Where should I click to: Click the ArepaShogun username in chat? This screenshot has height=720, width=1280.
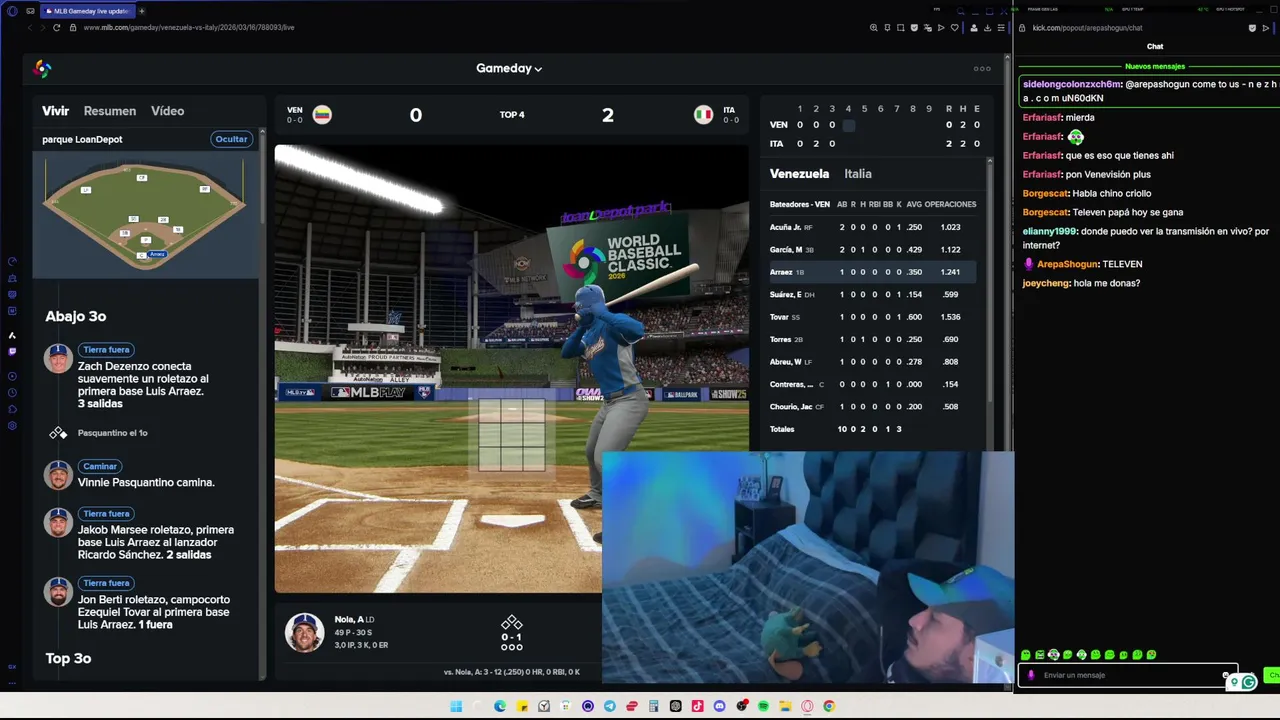click(1069, 264)
